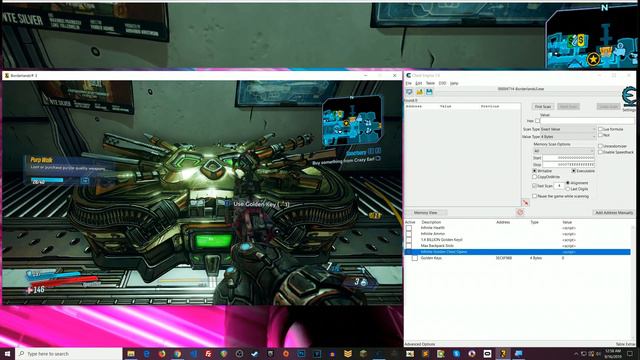Open the D3D menu in Cheat Engine
This screenshot has width=640, height=360.
click(442, 83)
